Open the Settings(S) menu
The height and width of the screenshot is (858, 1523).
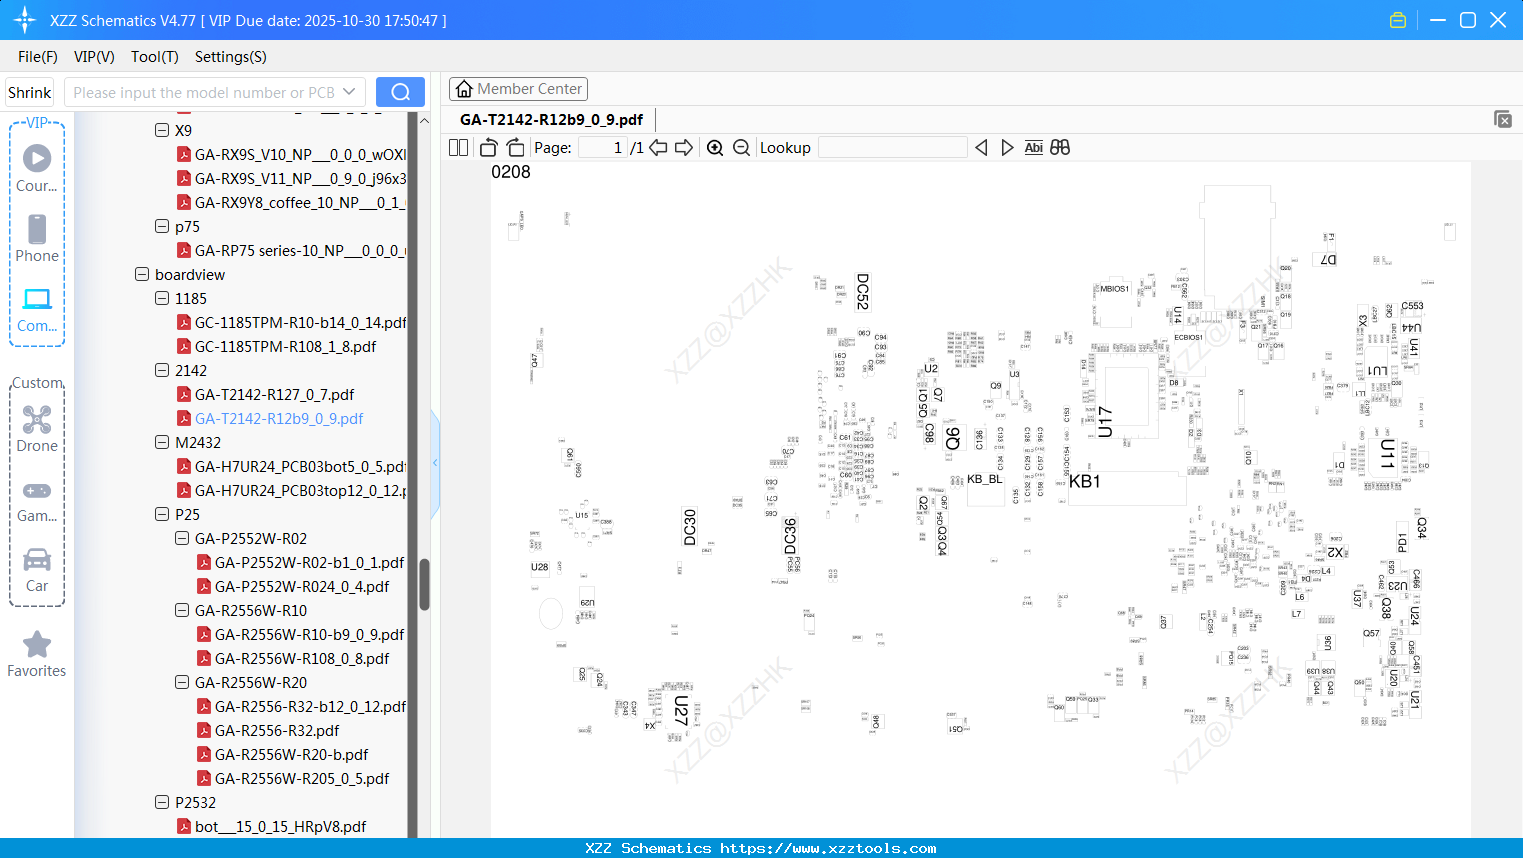(x=231, y=57)
